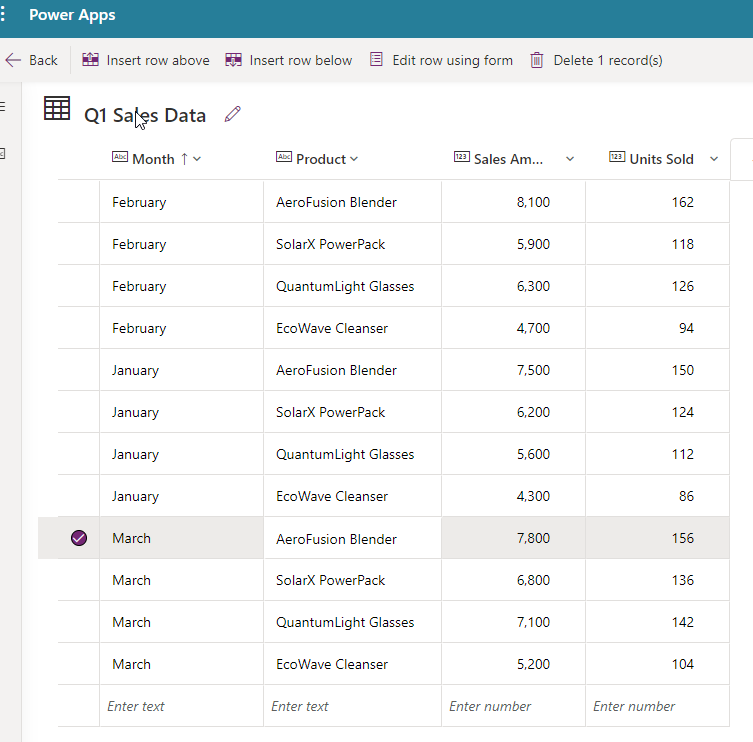Select the units sold cell showing 94
Image resolution: width=753 pixels, height=742 pixels.
tap(657, 328)
